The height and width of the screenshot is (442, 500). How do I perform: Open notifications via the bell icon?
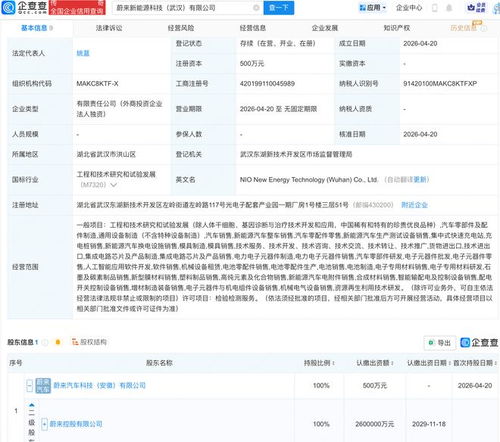(449, 8)
